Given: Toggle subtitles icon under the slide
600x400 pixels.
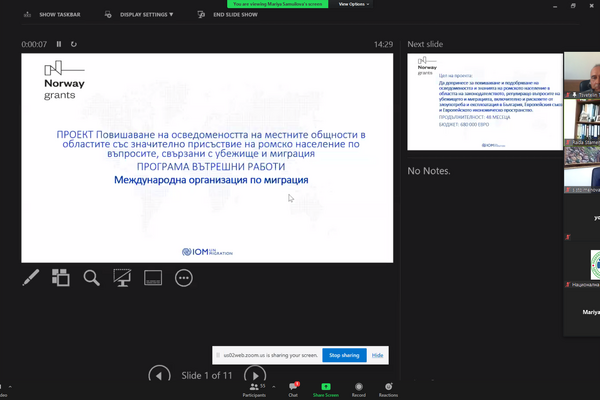Looking at the screenshot, I should coord(153,278).
